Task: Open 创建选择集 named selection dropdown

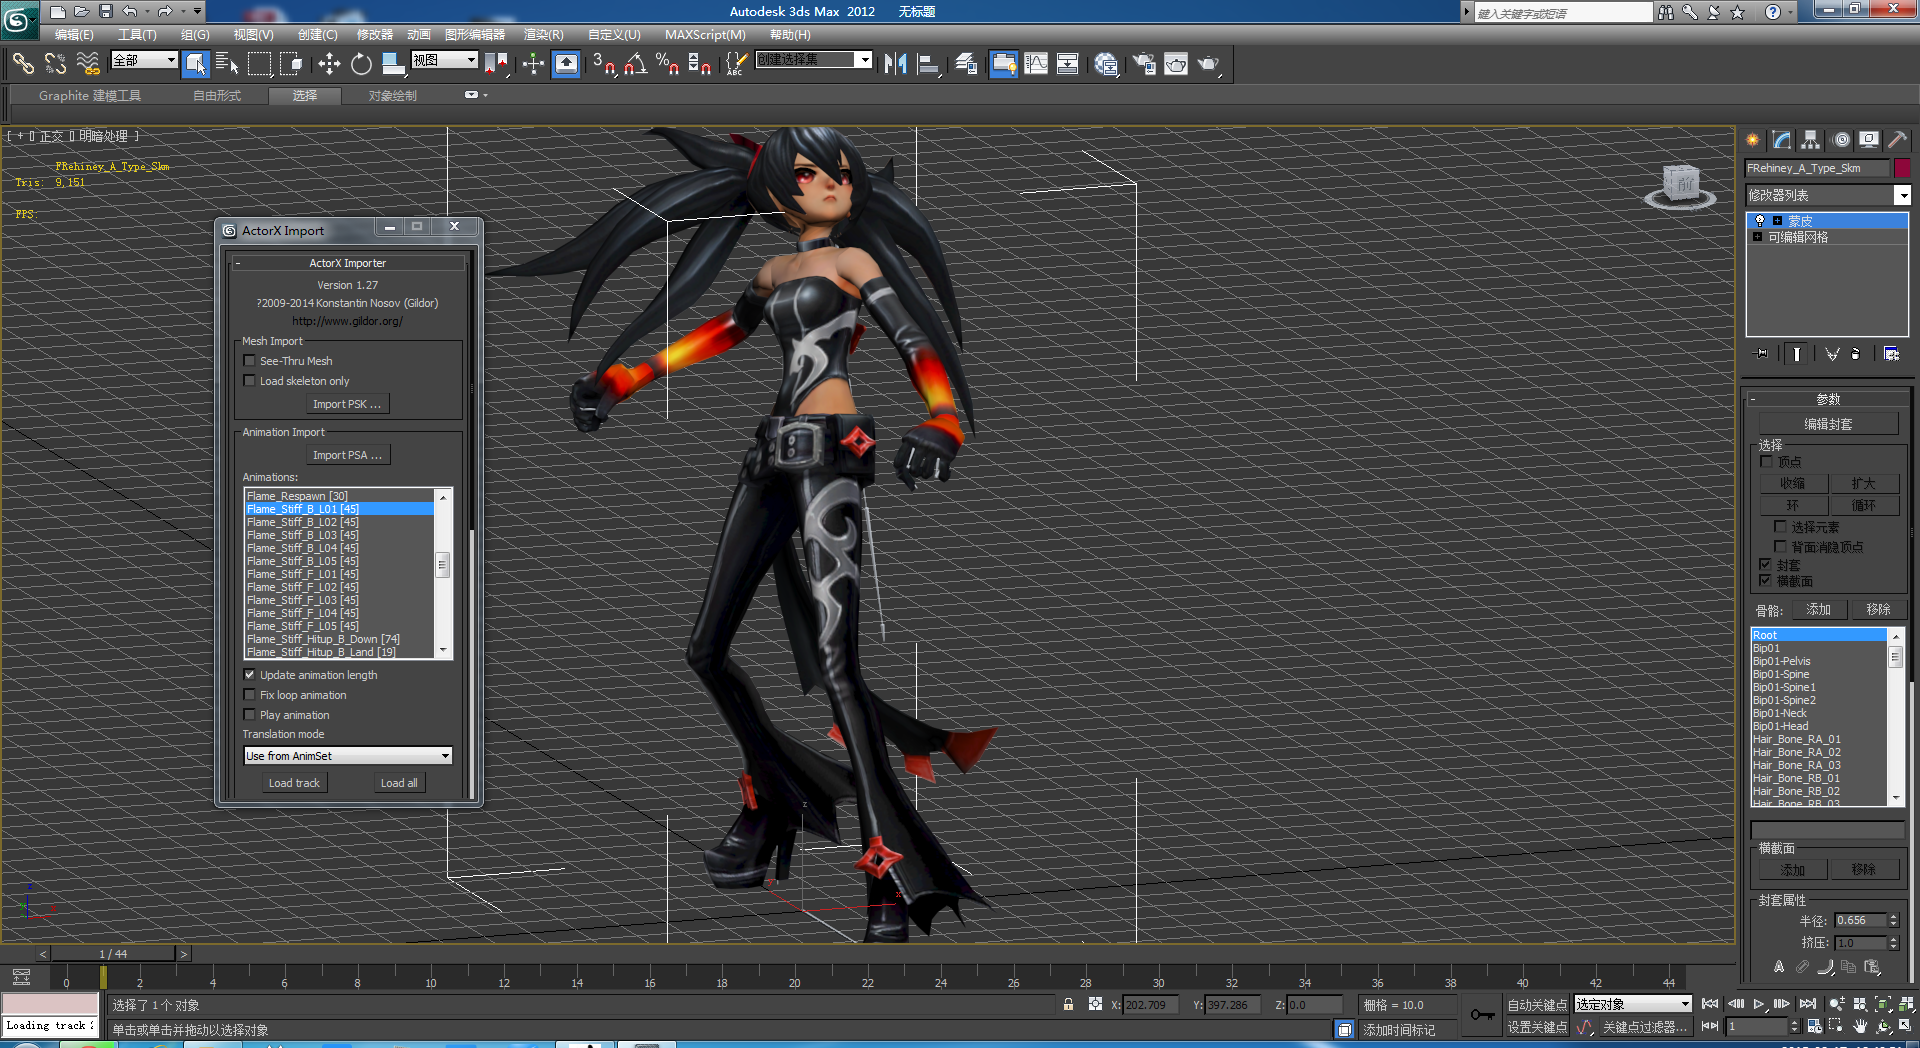Action: tap(813, 60)
